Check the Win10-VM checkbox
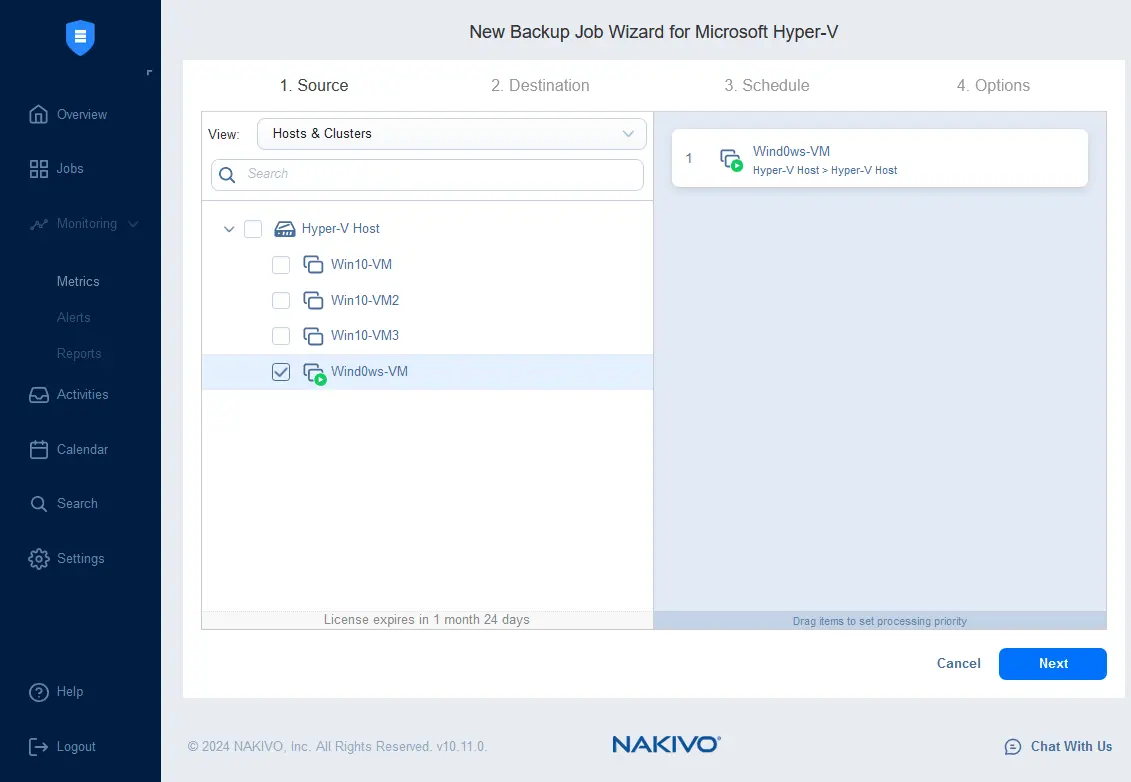The width and height of the screenshot is (1131, 782). (281, 265)
